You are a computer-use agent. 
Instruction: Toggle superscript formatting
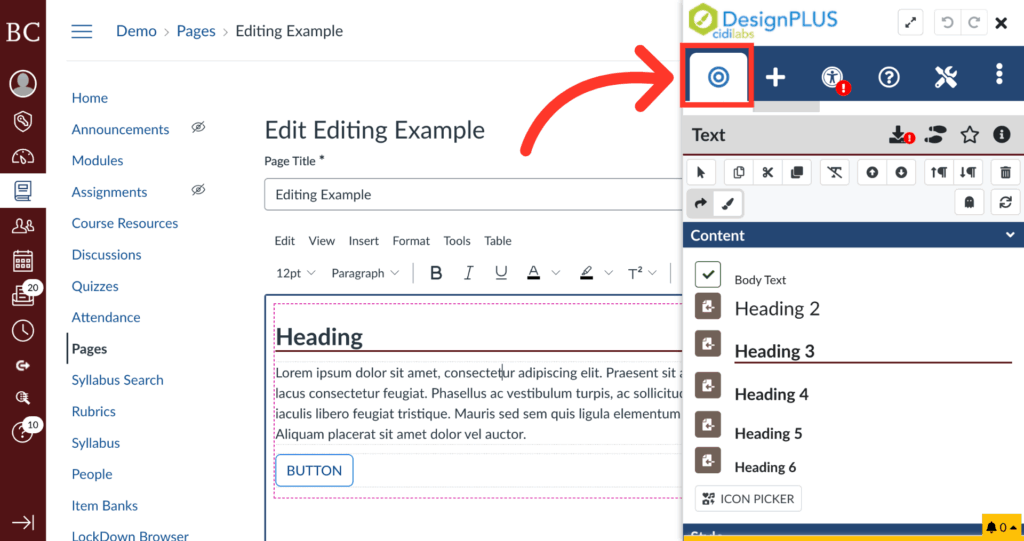pyautogui.click(x=635, y=273)
